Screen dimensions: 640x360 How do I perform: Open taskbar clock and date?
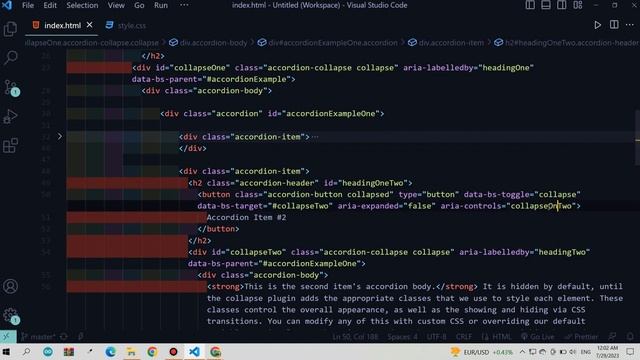pyautogui.click(x=607, y=352)
